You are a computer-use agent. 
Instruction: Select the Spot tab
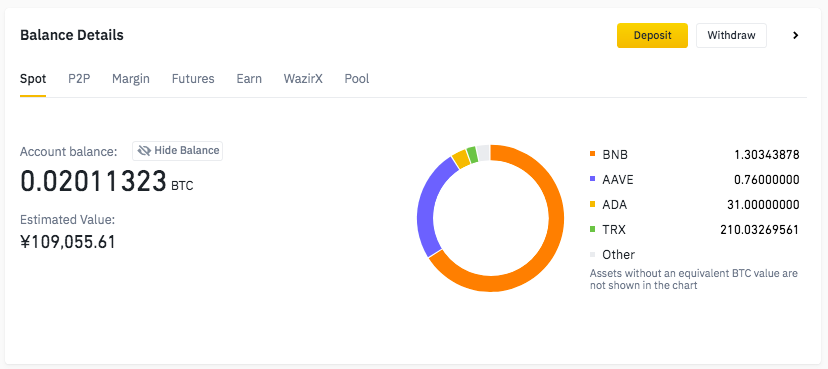33,79
